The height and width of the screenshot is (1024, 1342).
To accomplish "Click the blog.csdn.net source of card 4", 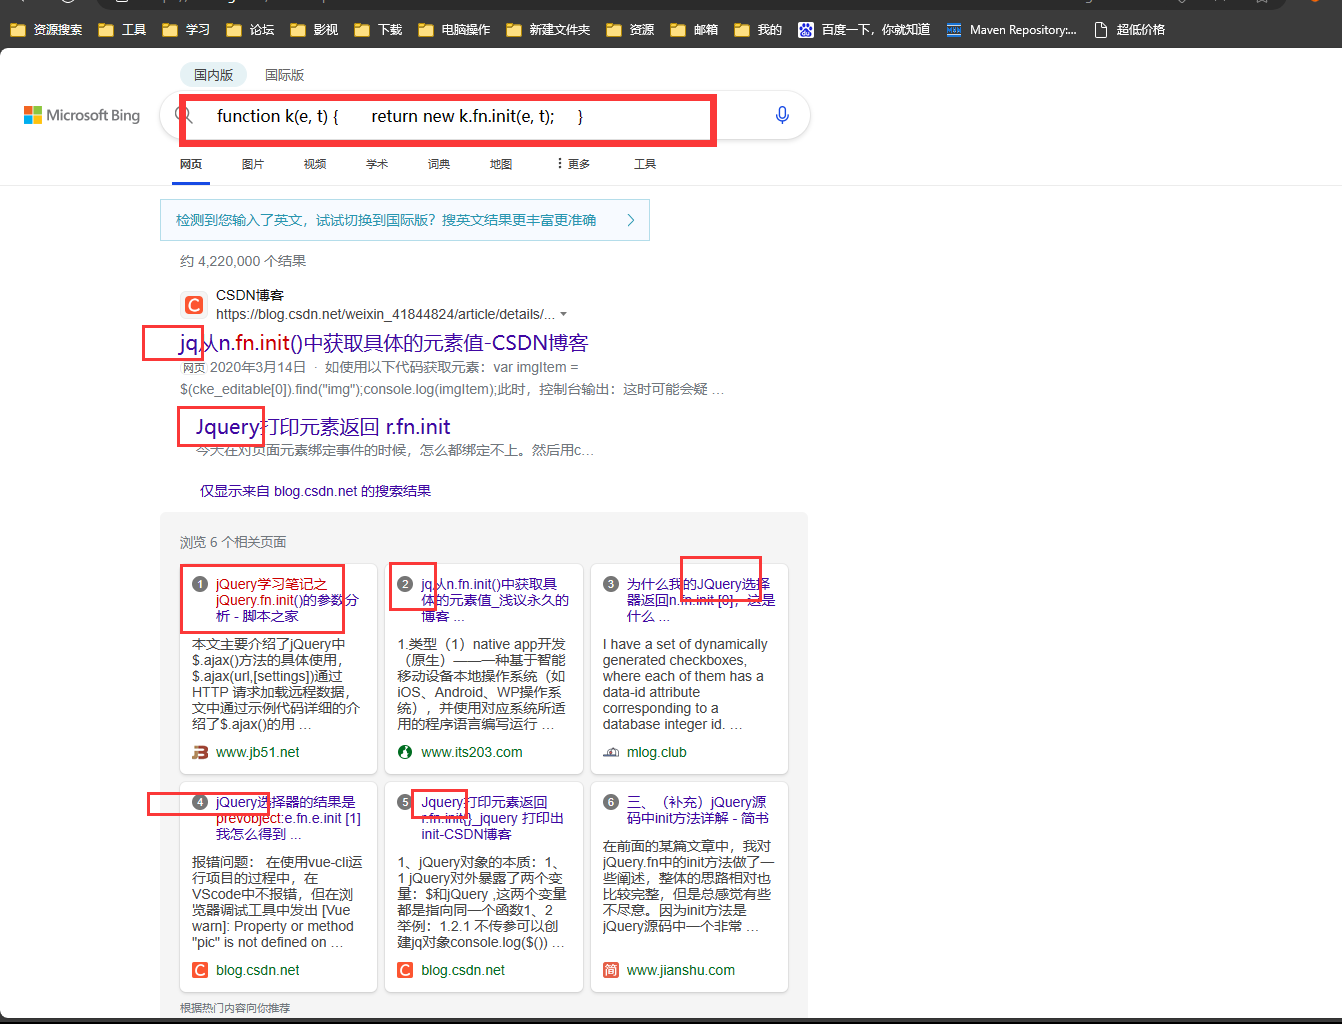I will point(258,970).
